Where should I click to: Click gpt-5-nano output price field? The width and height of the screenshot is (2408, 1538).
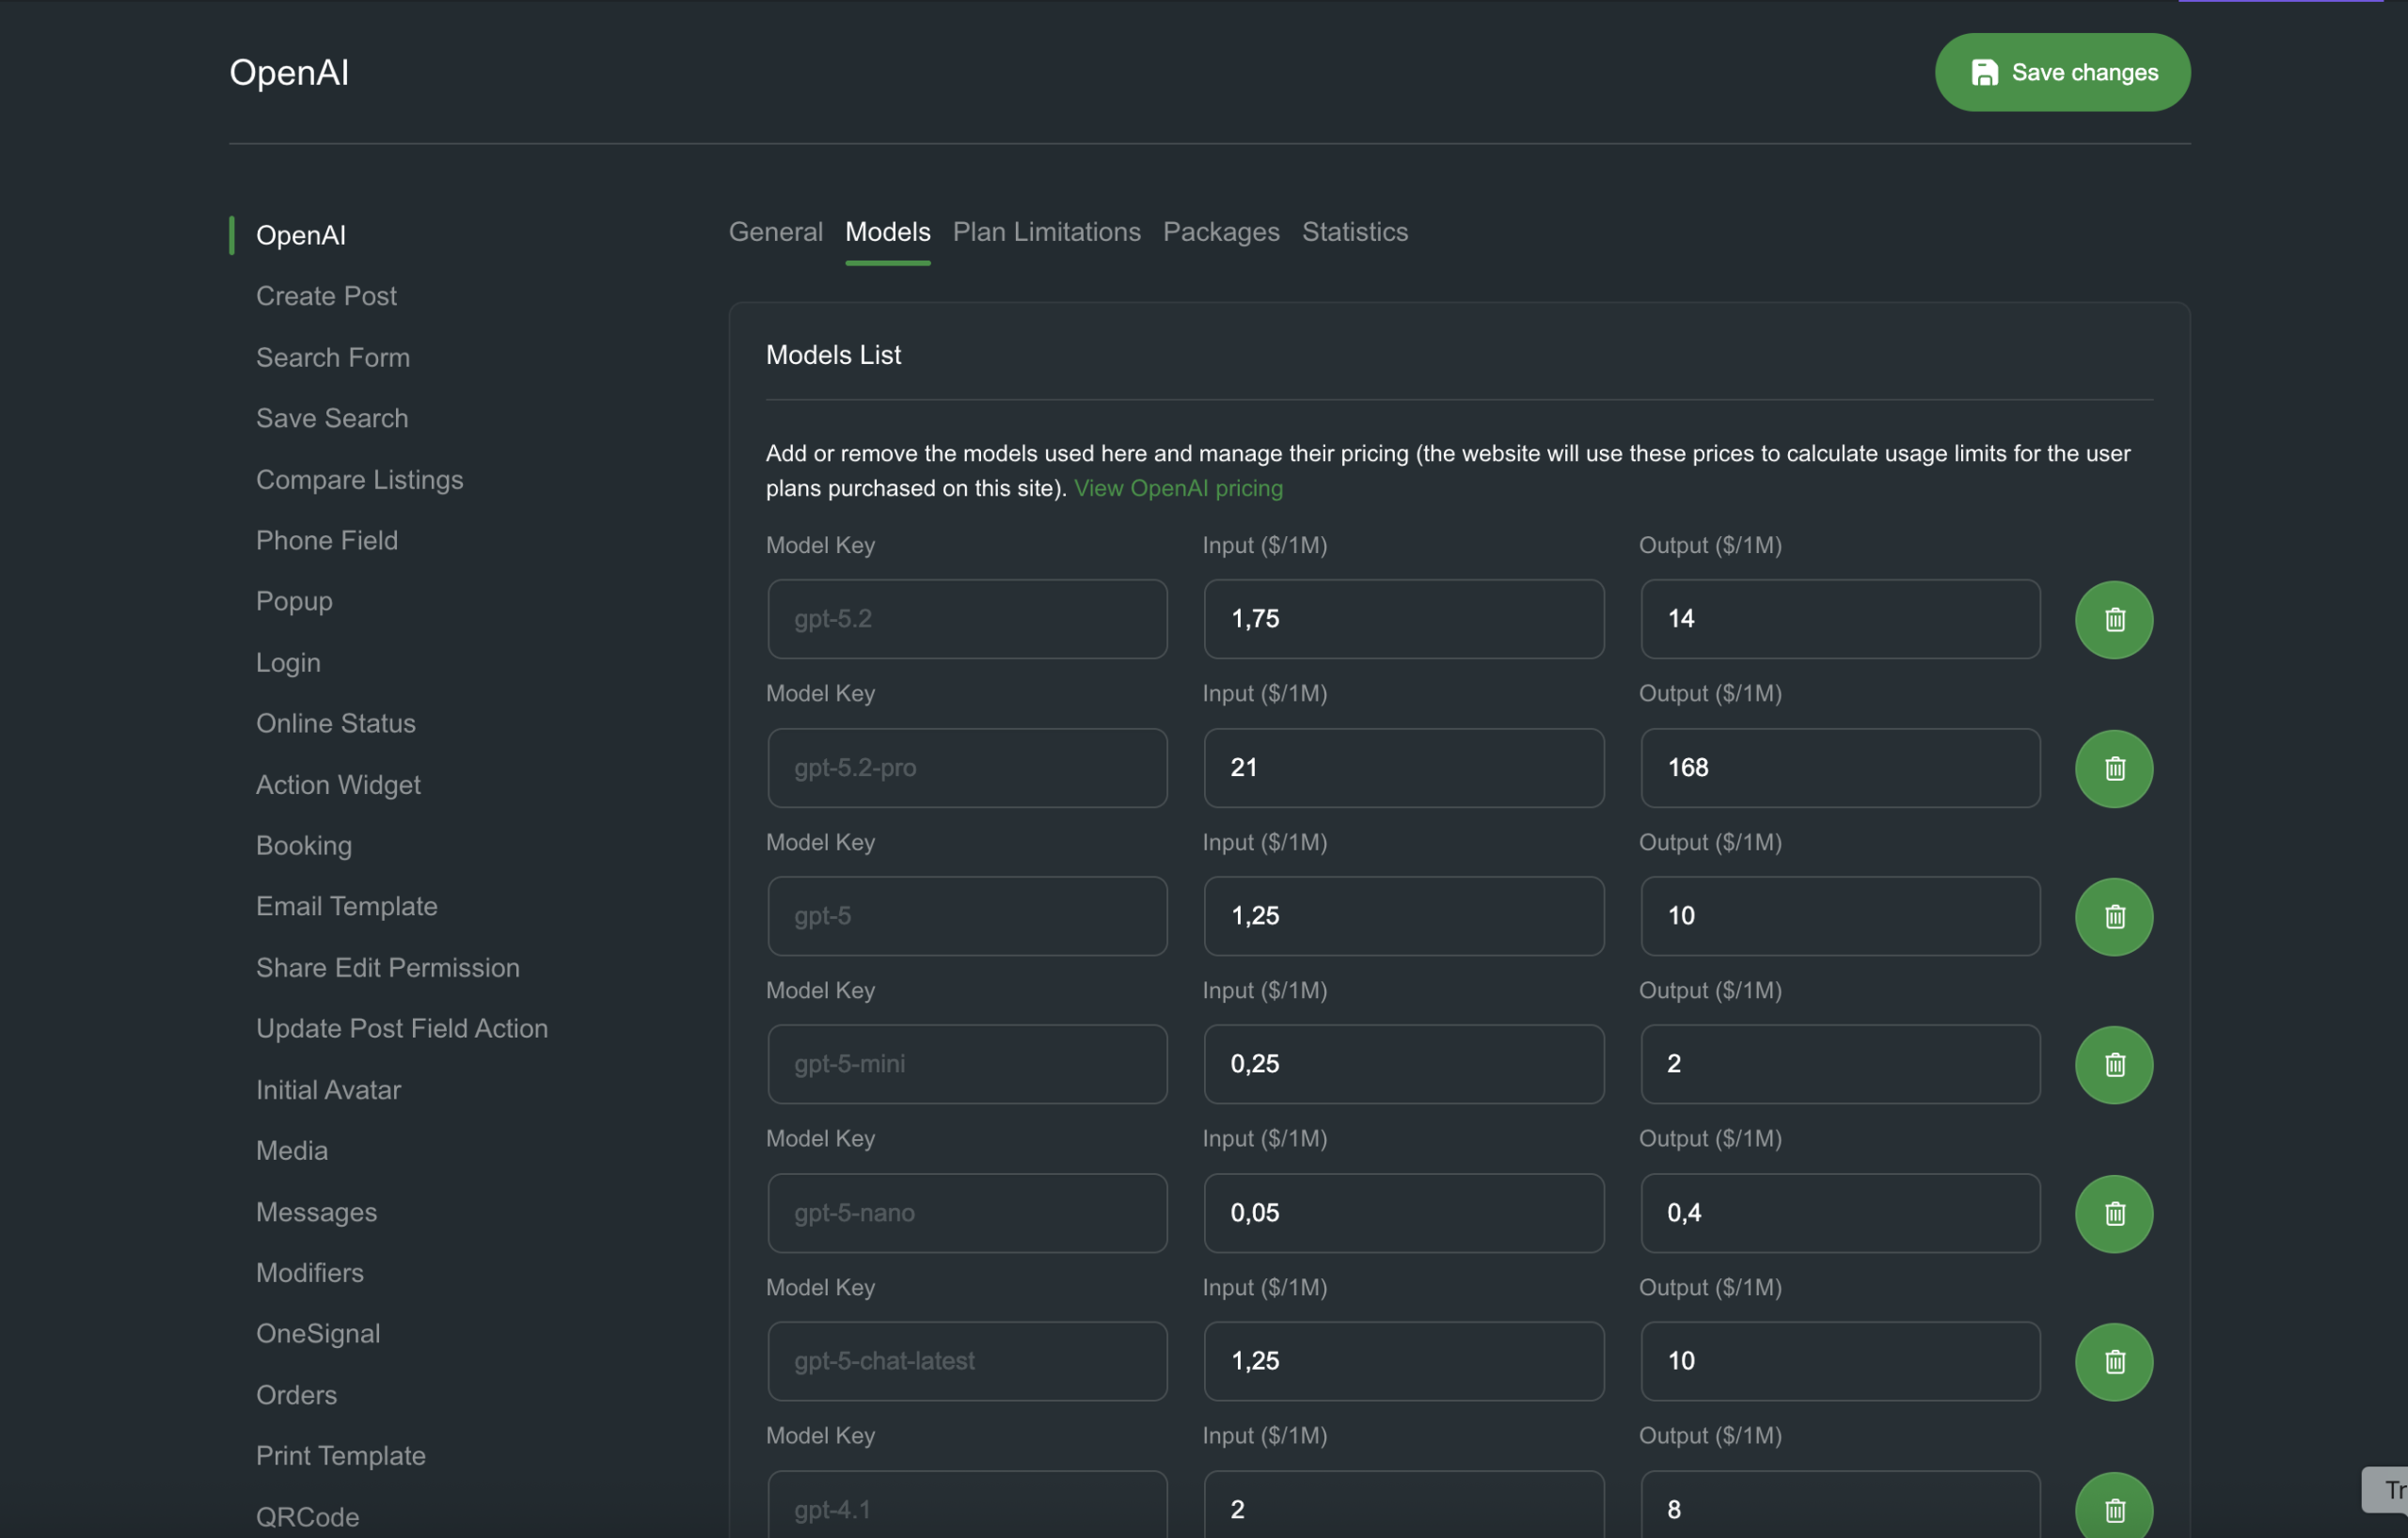click(1839, 1213)
